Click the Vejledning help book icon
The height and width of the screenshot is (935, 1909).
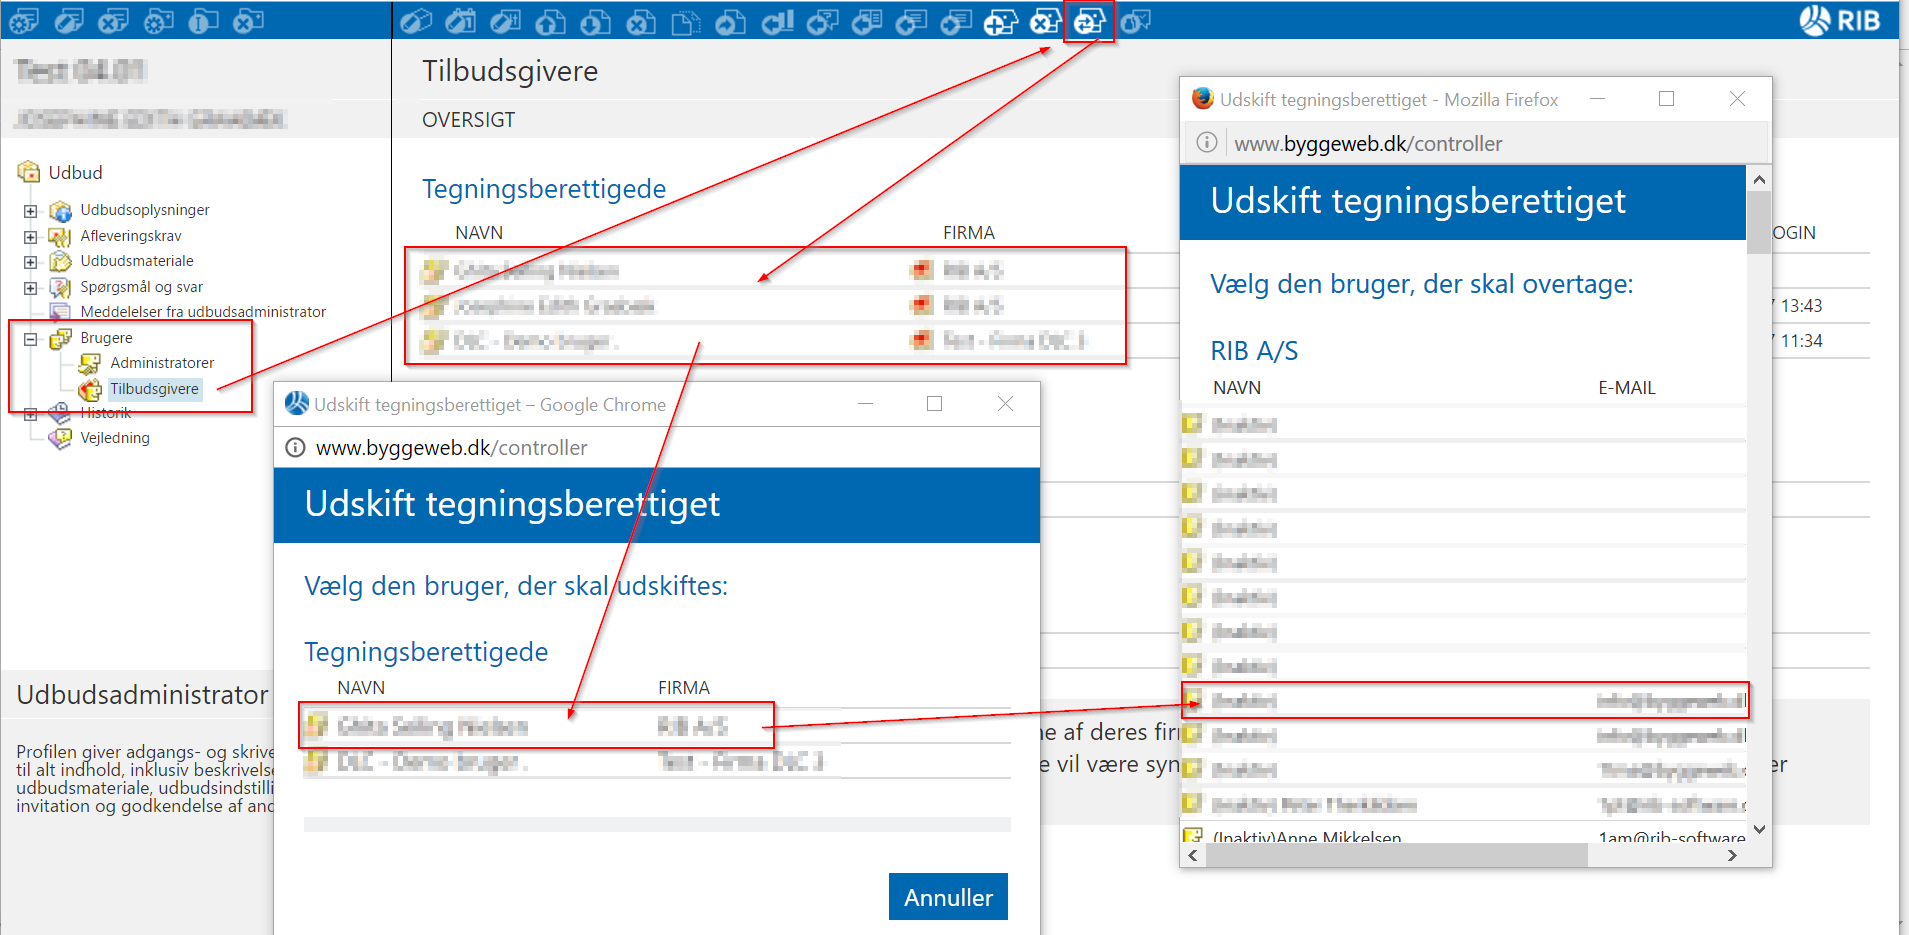click(61, 438)
